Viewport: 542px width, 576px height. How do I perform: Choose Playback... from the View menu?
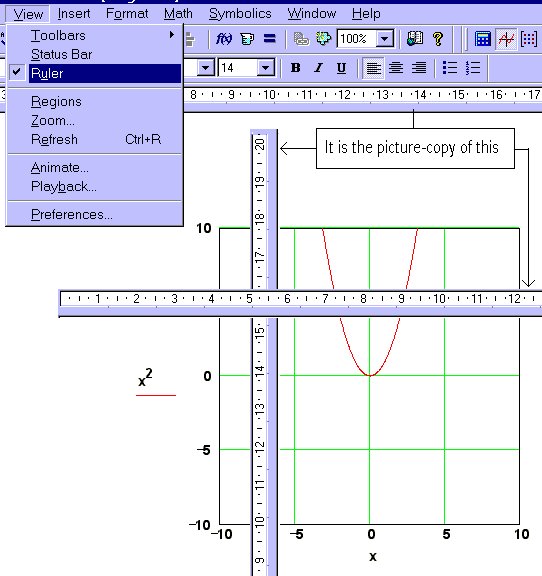[x=95, y=187]
